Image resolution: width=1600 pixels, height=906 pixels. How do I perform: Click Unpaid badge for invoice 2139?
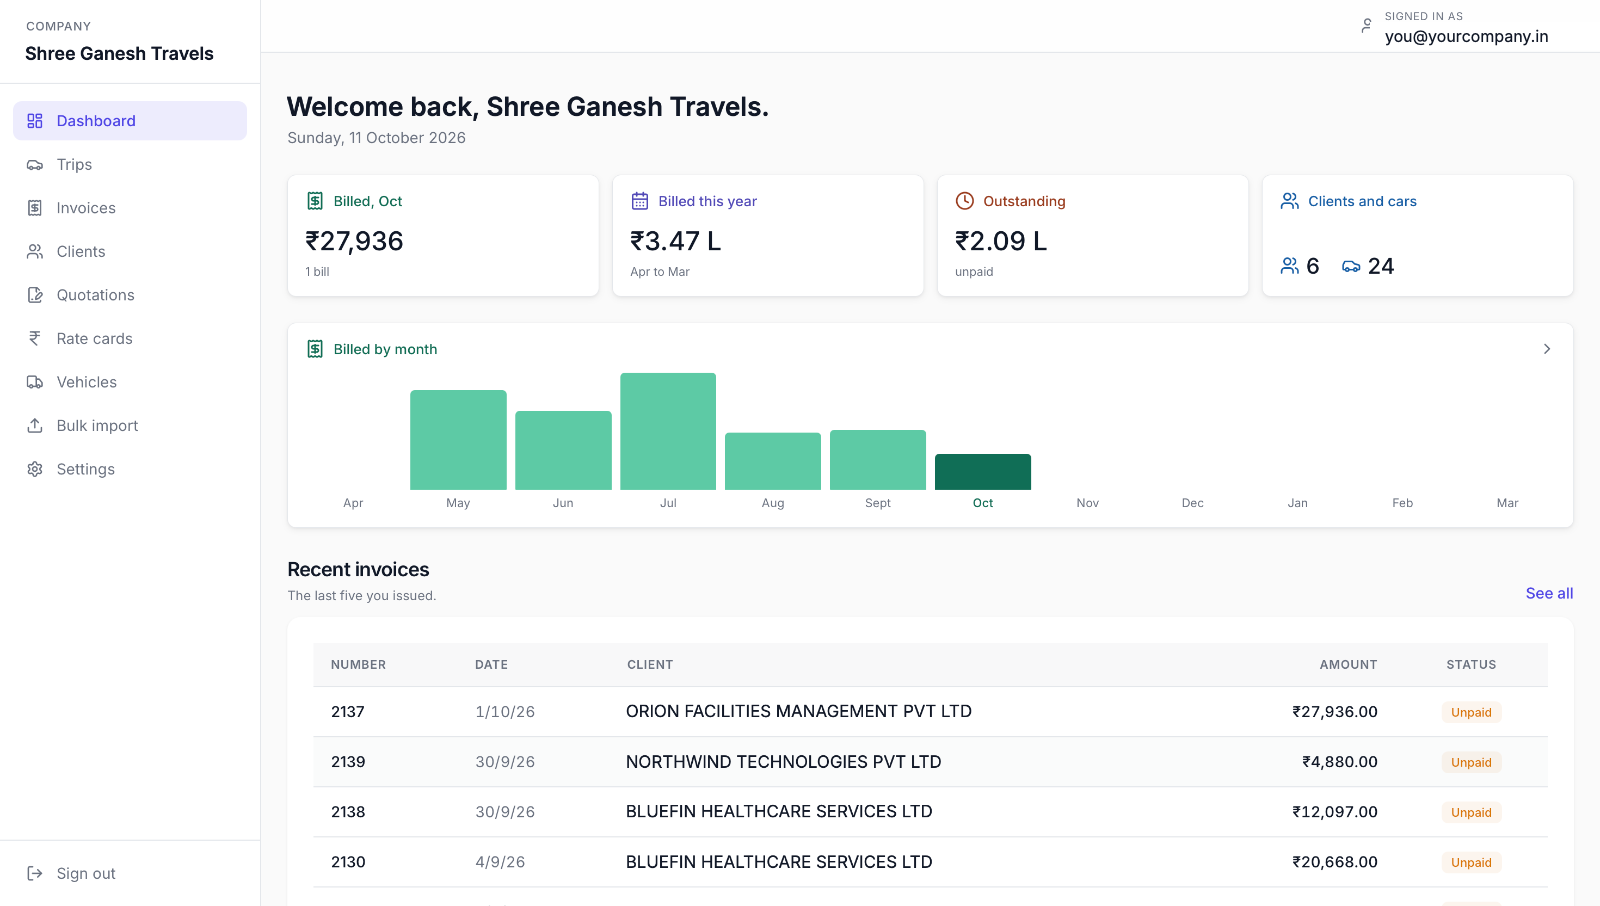coord(1471,763)
